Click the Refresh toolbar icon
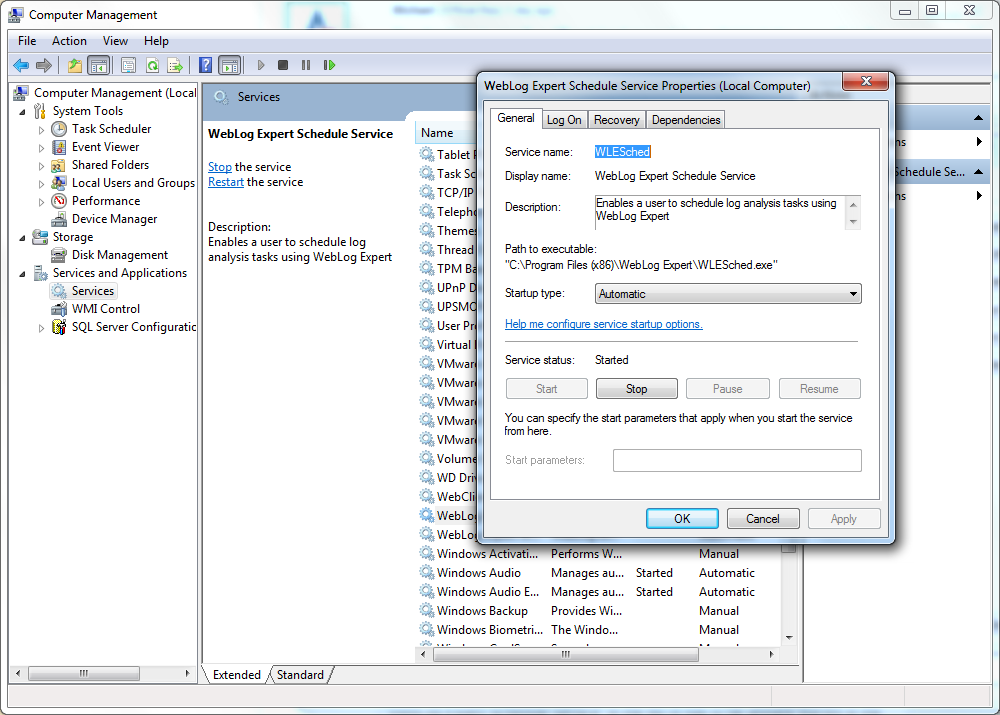1000x715 pixels. click(x=152, y=65)
